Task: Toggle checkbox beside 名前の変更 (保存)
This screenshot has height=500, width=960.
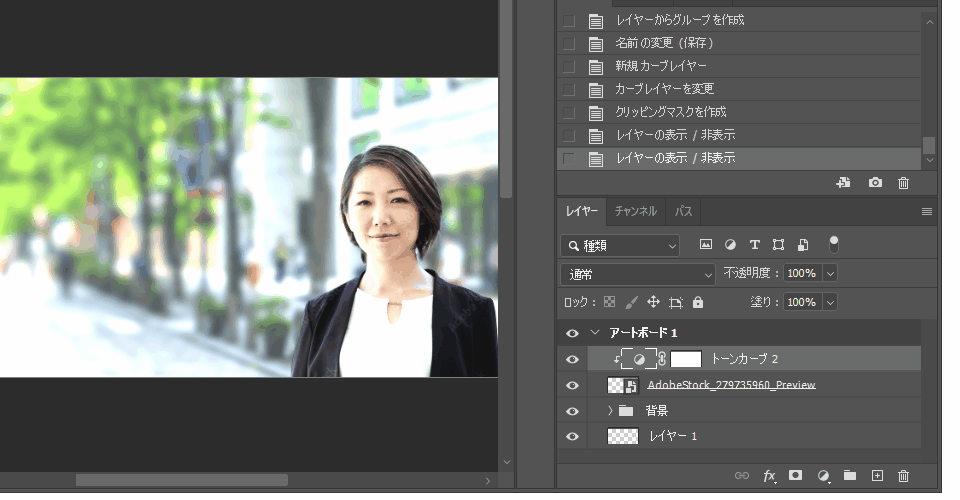Action: coord(569,43)
